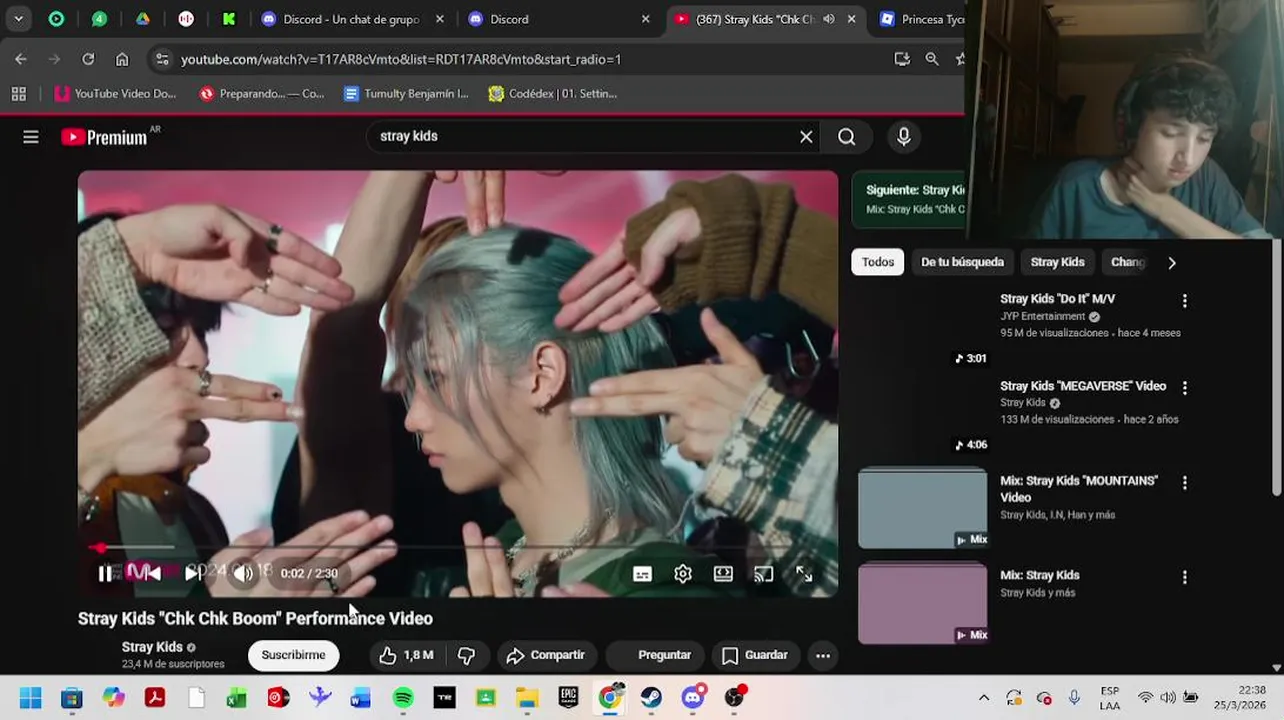Reload the current page
The image size is (1284, 720).
[88, 59]
